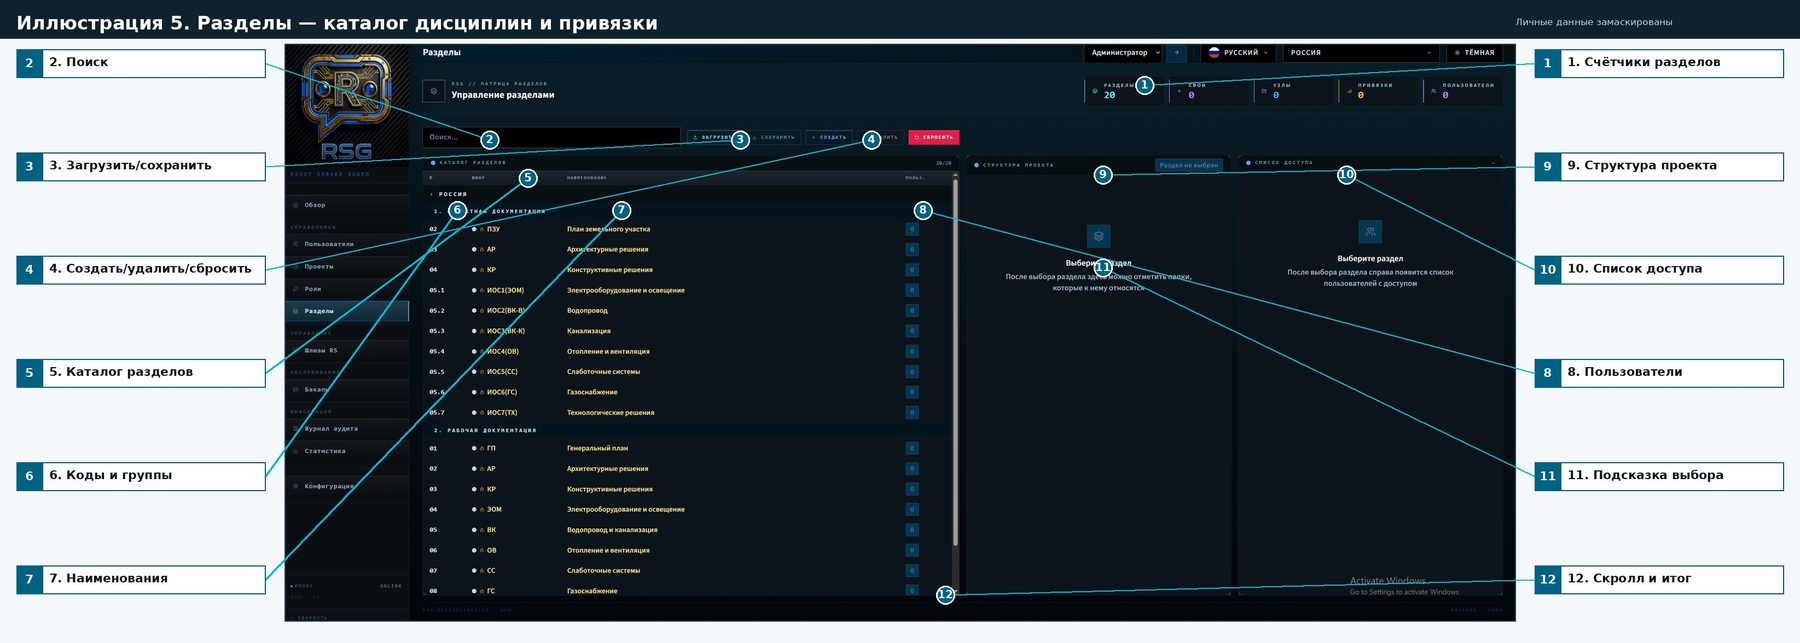Click the users icon in Список доступа
Image resolution: width=1800 pixels, height=643 pixels.
pyautogui.click(x=1370, y=231)
